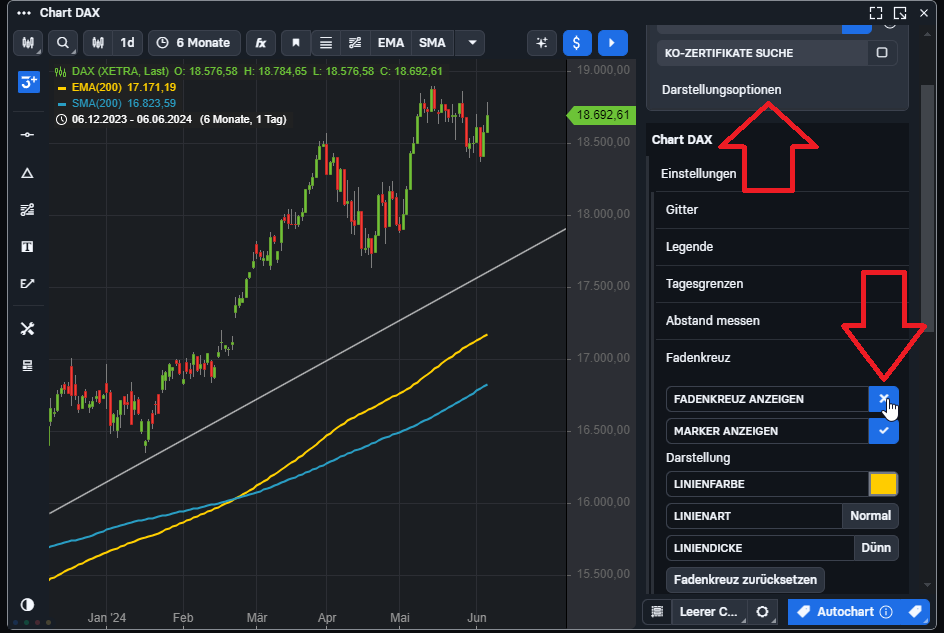Viewport: 944px width, 633px height.
Task: Click Fadenkreuz zurücksetzen button
Action: (744, 579)
